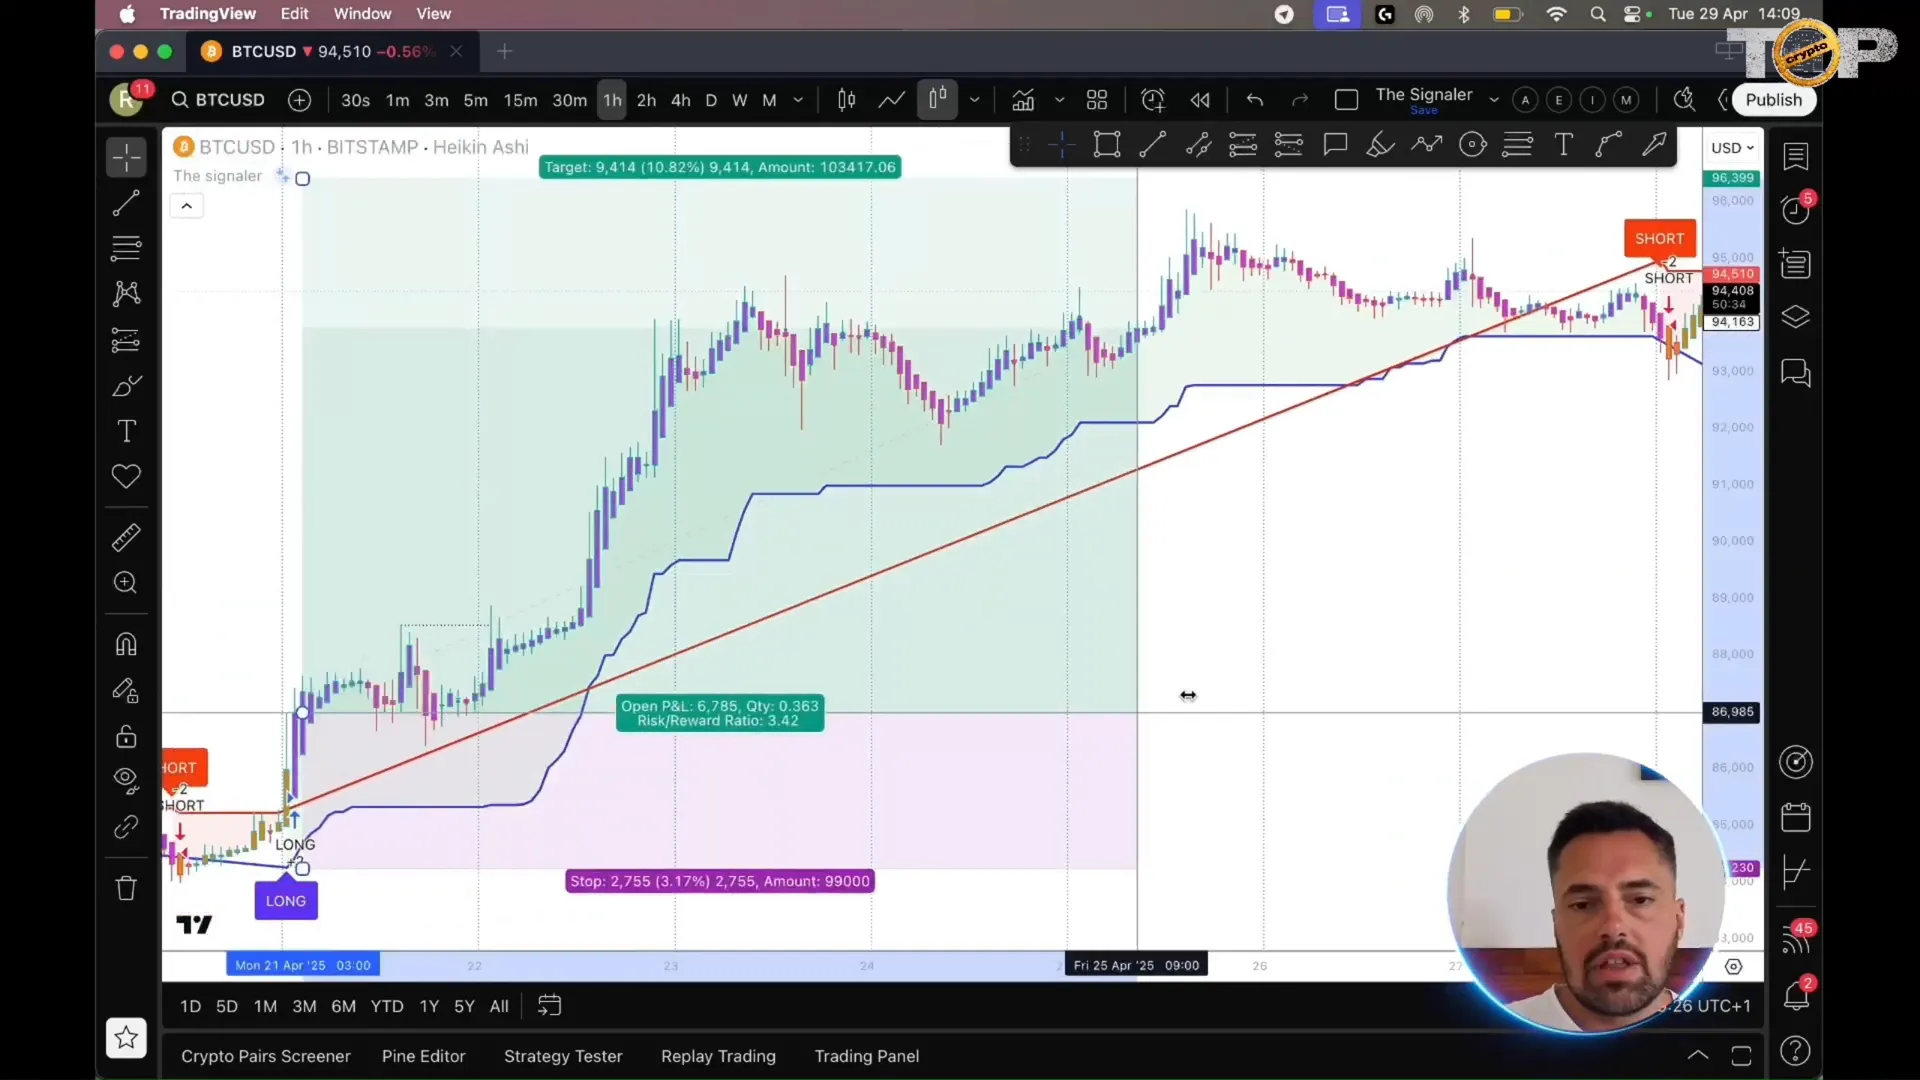
Task: Select the 1D date range
Action: pos(190,1006)
